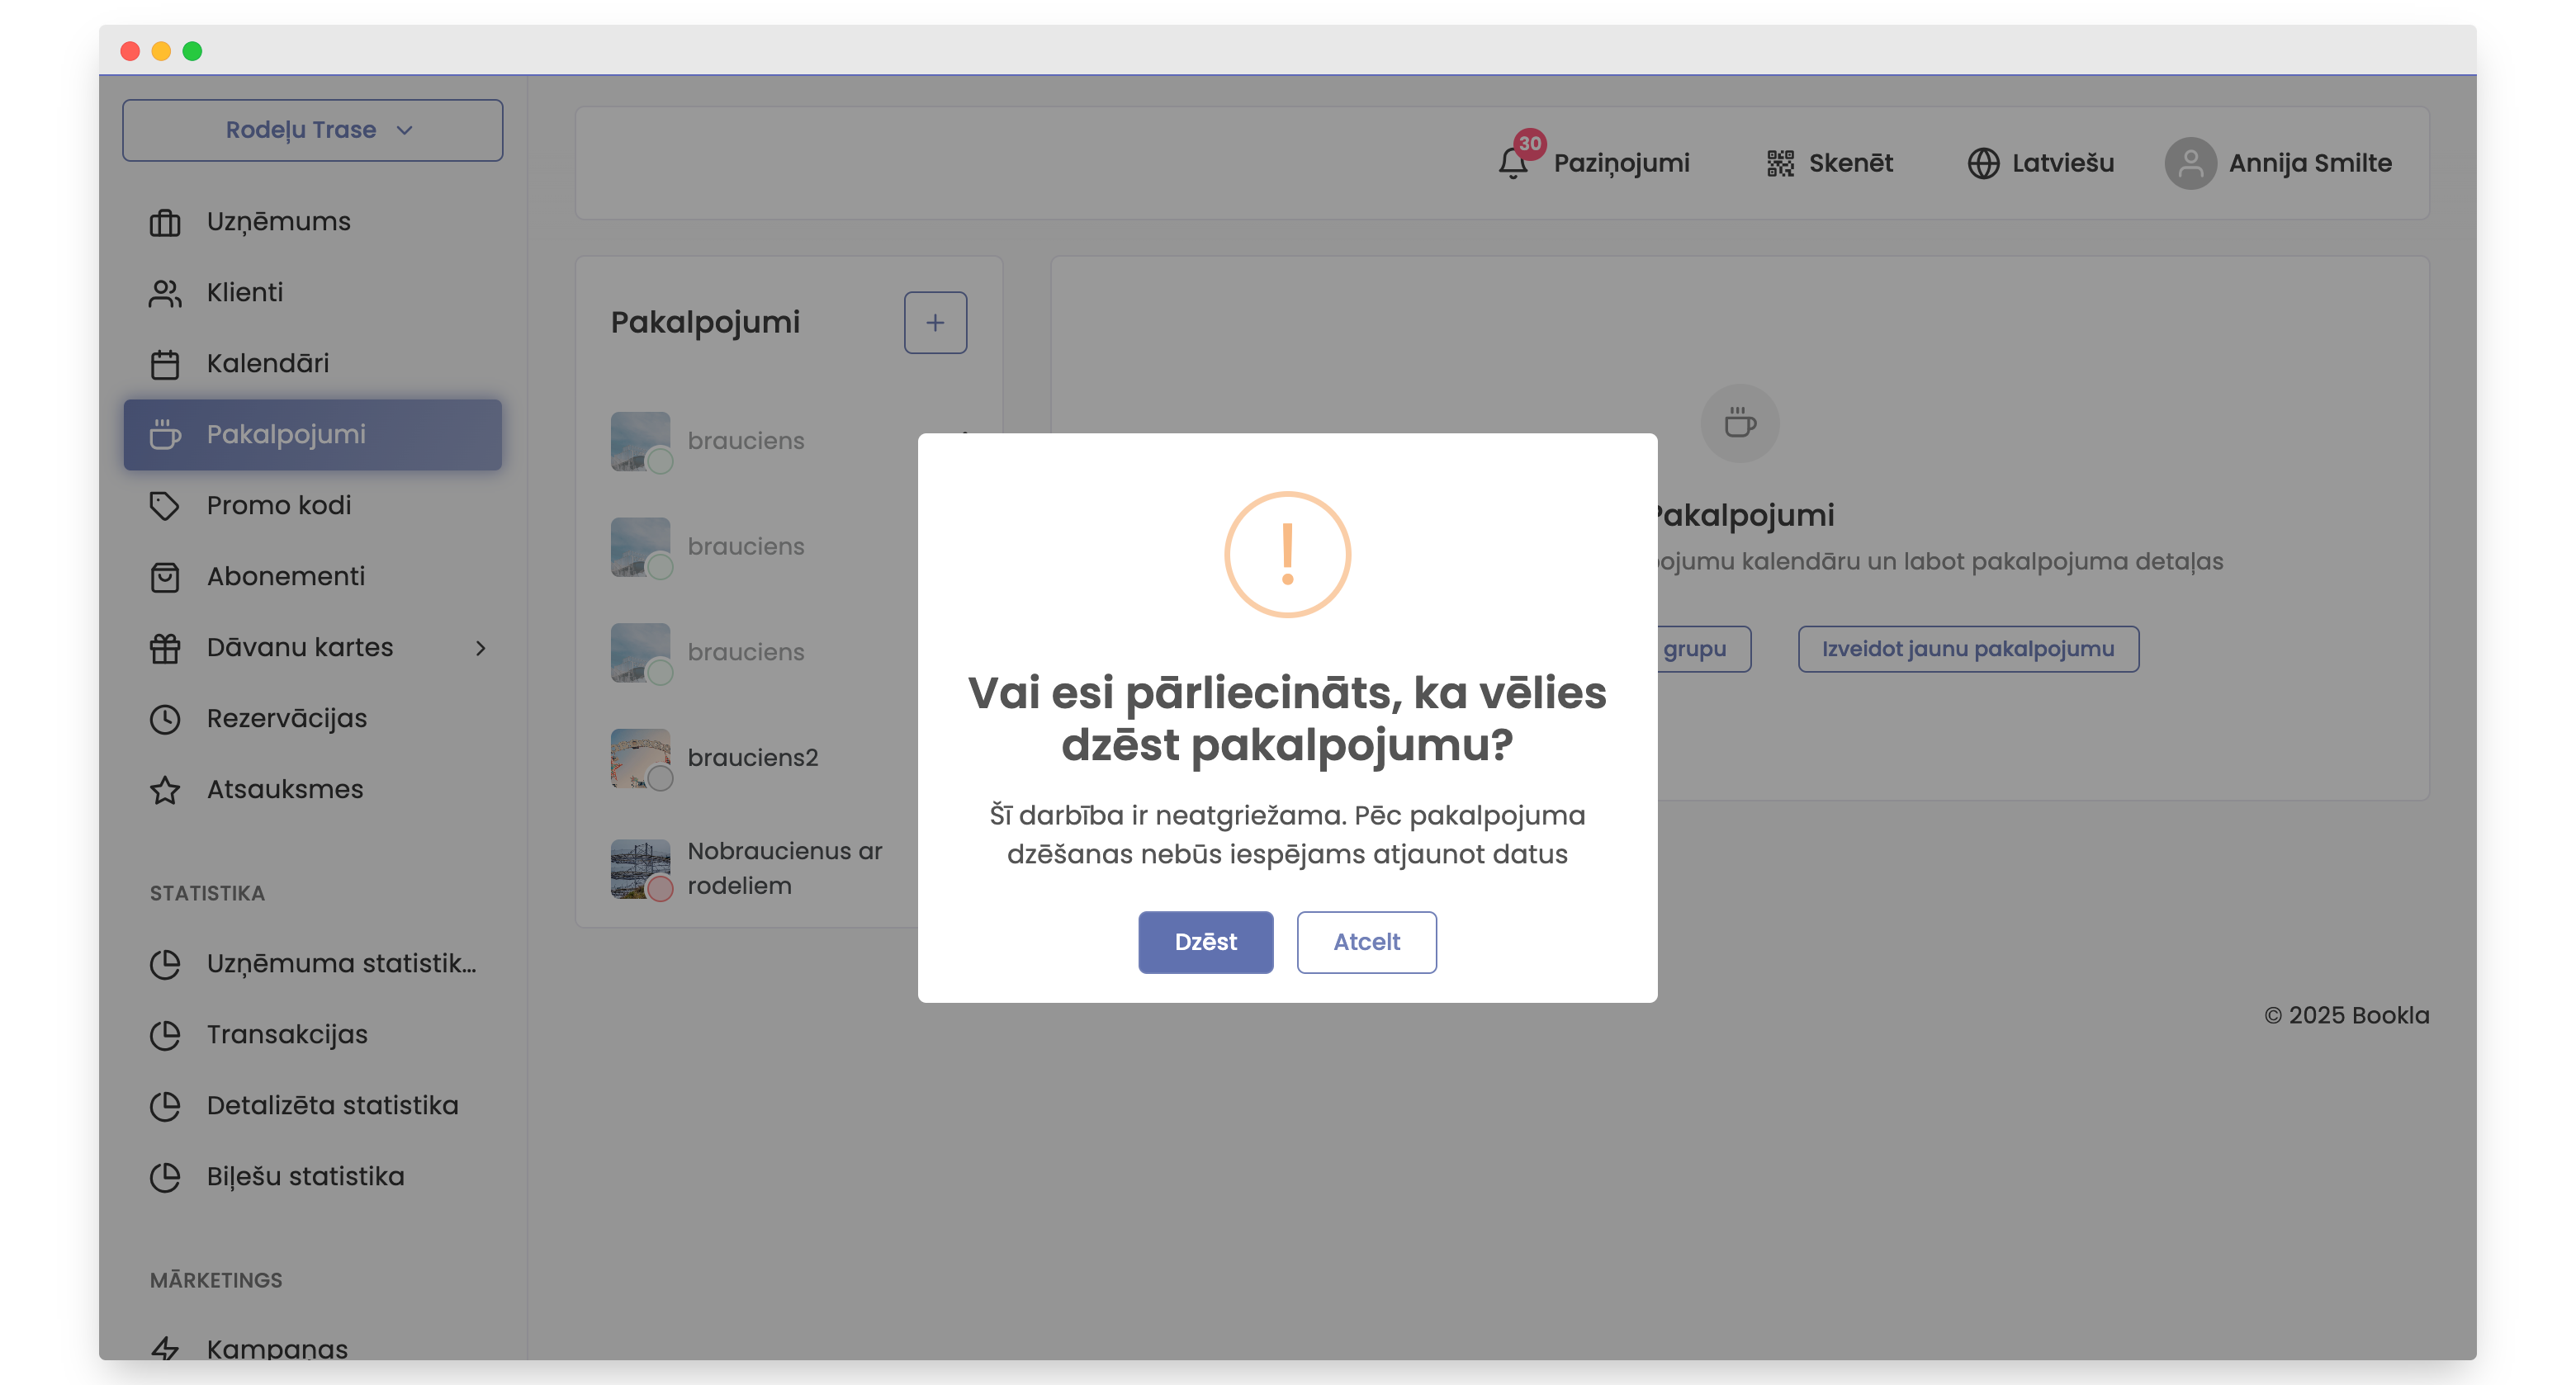Click the Atsauksmes star icon
Image resolution: width=2576 pixels, height=1385 pixels.
(x=165, y=790)
